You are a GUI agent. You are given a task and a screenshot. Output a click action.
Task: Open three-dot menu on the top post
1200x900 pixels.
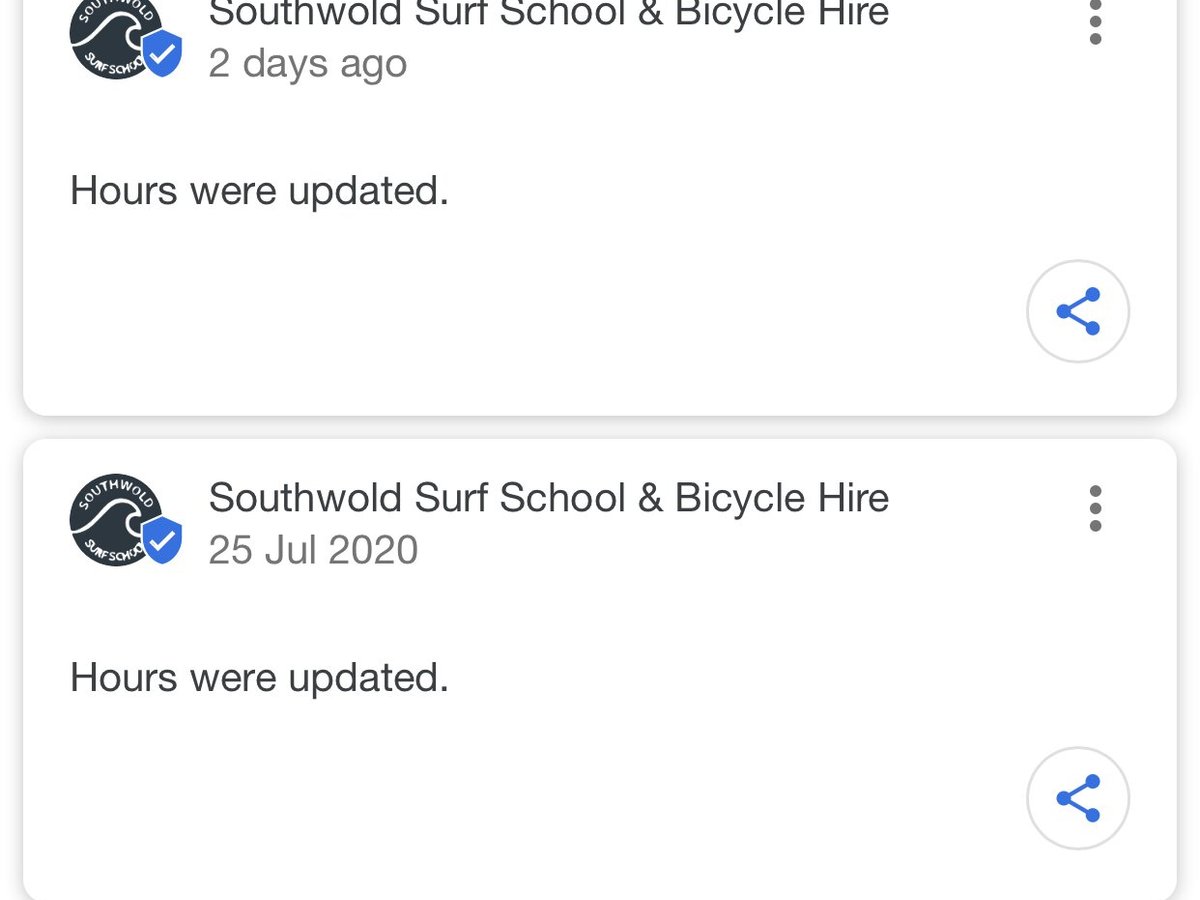1096,21
